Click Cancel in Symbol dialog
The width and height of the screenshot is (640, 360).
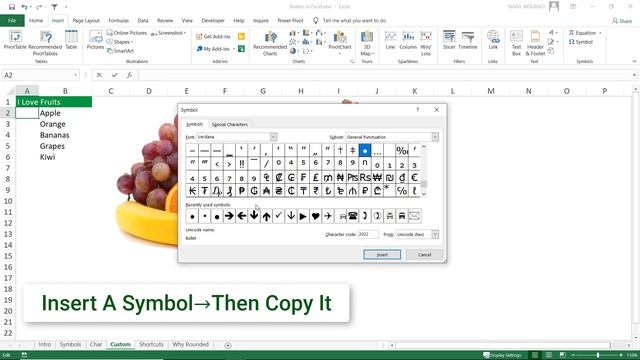pyautogui.click(x=424, y=255)
